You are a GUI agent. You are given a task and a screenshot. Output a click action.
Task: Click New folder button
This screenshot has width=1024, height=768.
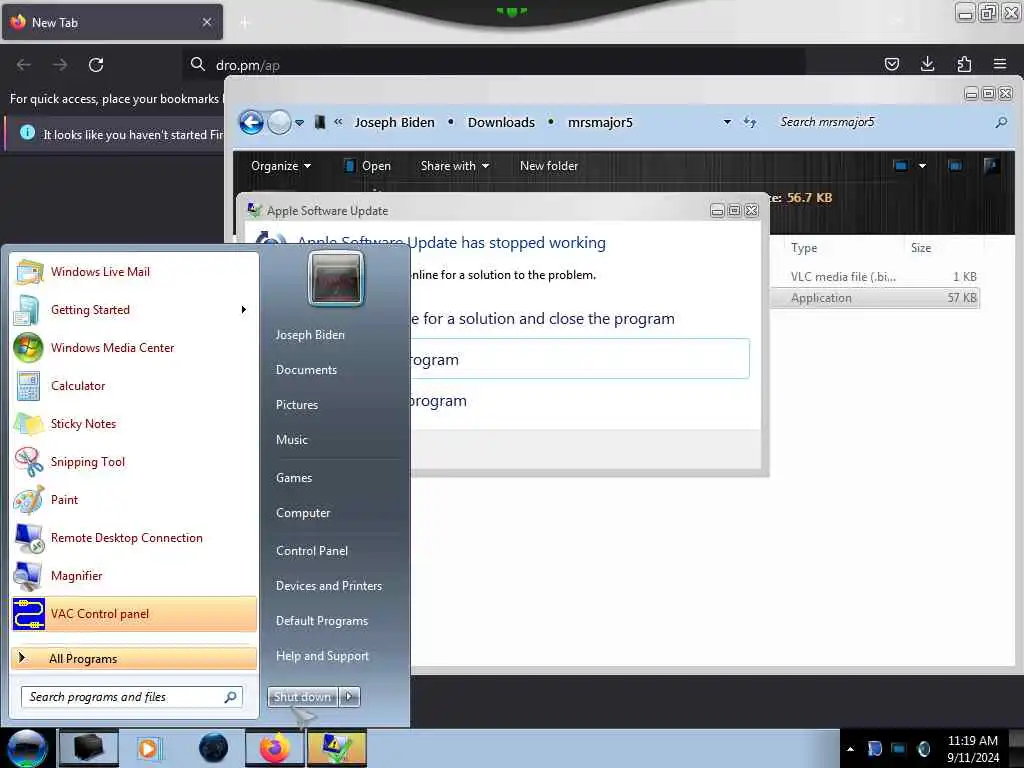pos(549,166)
